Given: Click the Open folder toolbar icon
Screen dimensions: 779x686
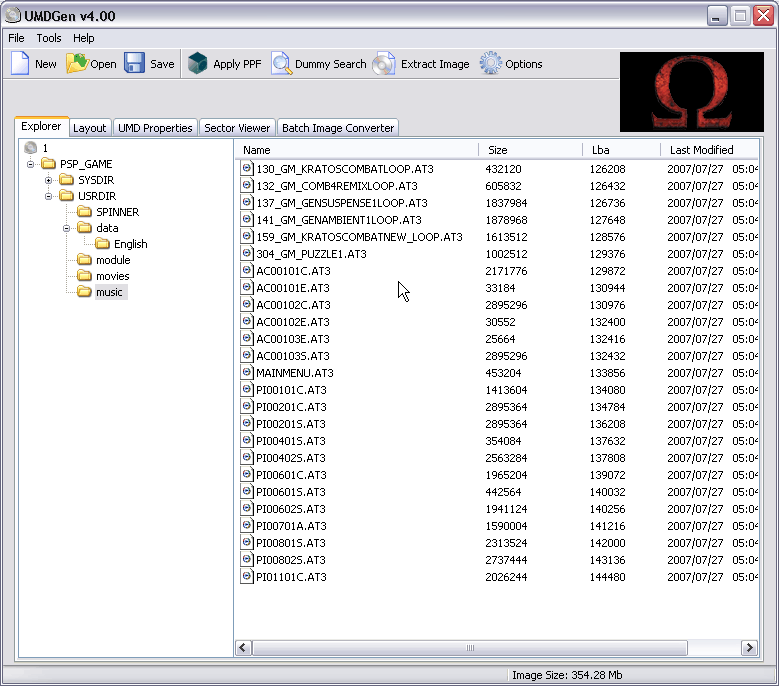Looking at the screenshot, I should pos(77,64).
